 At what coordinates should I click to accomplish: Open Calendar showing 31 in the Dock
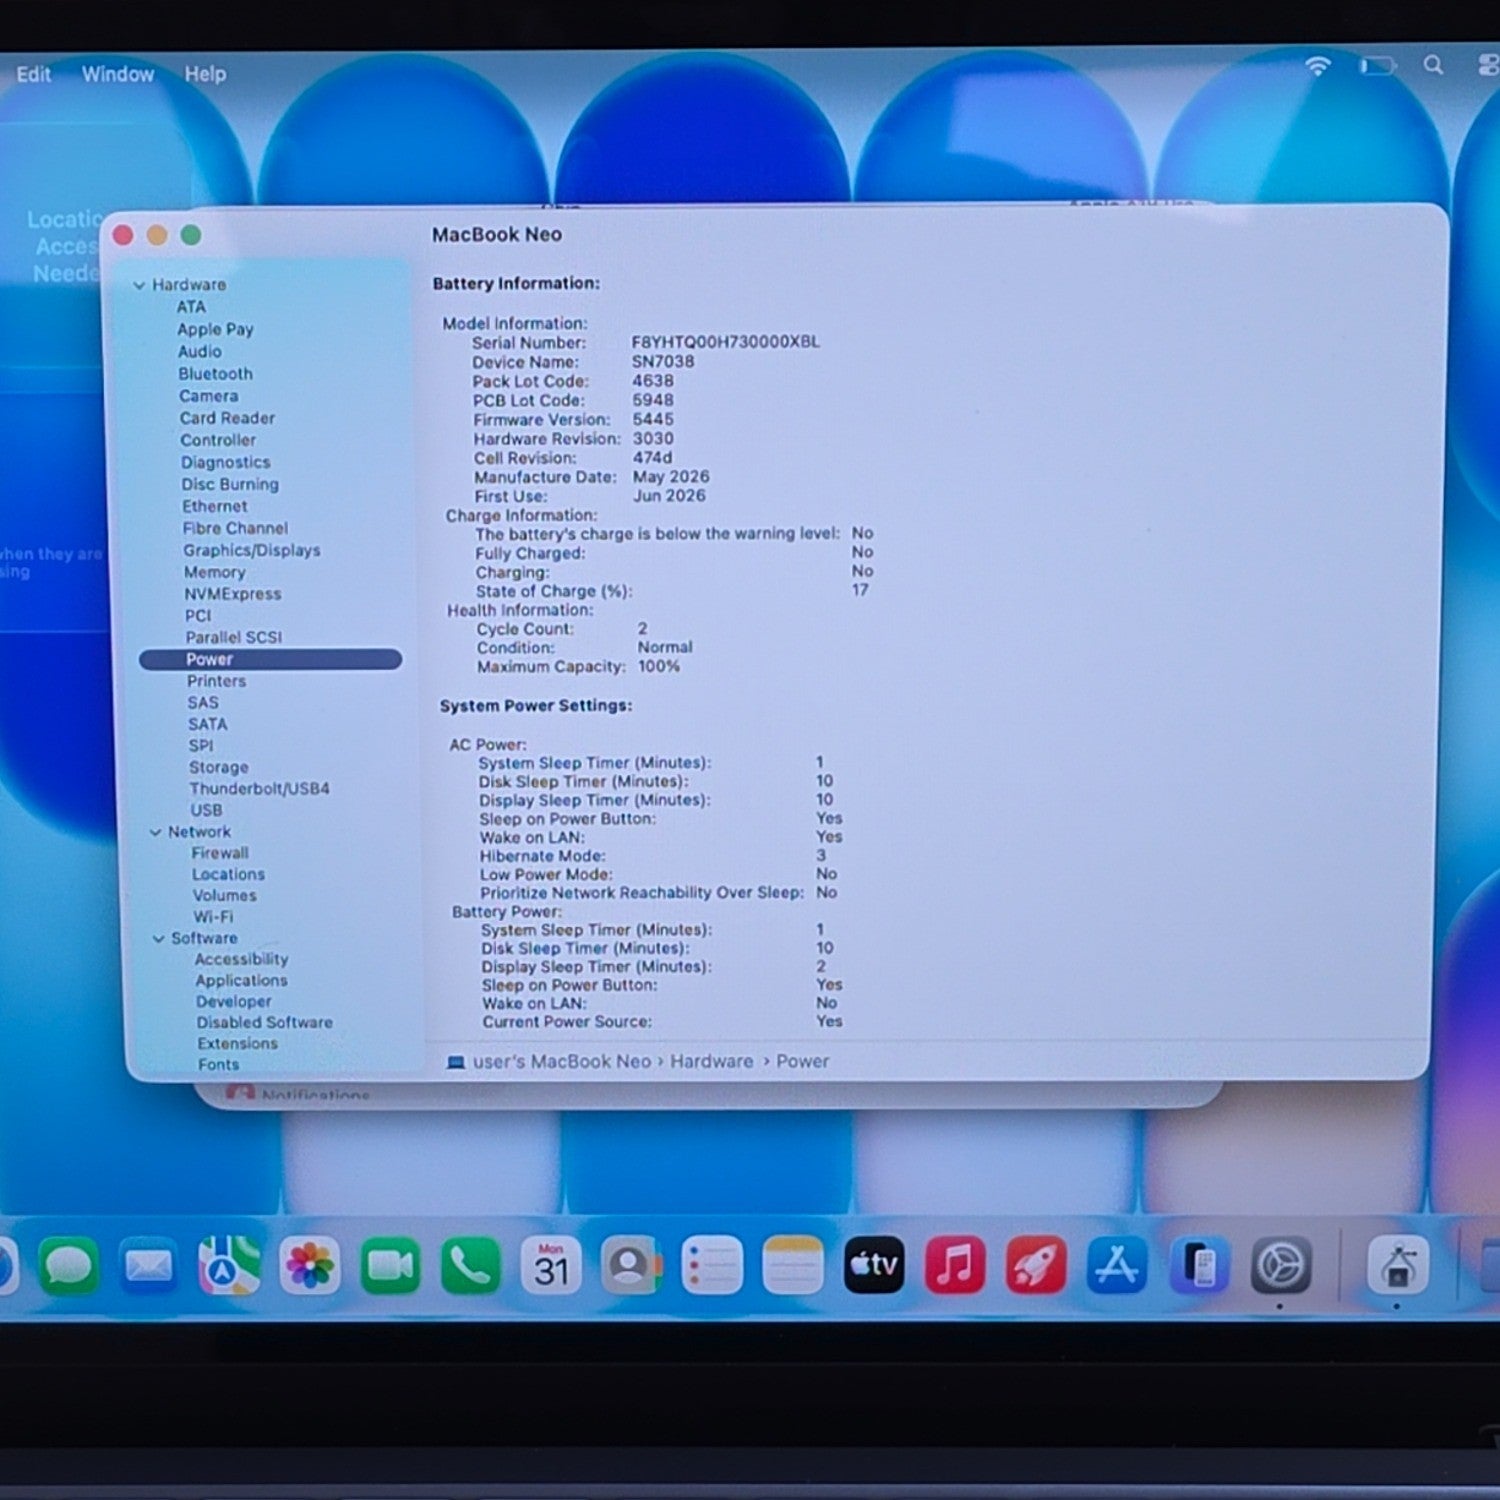click(x=551, y=1266)
